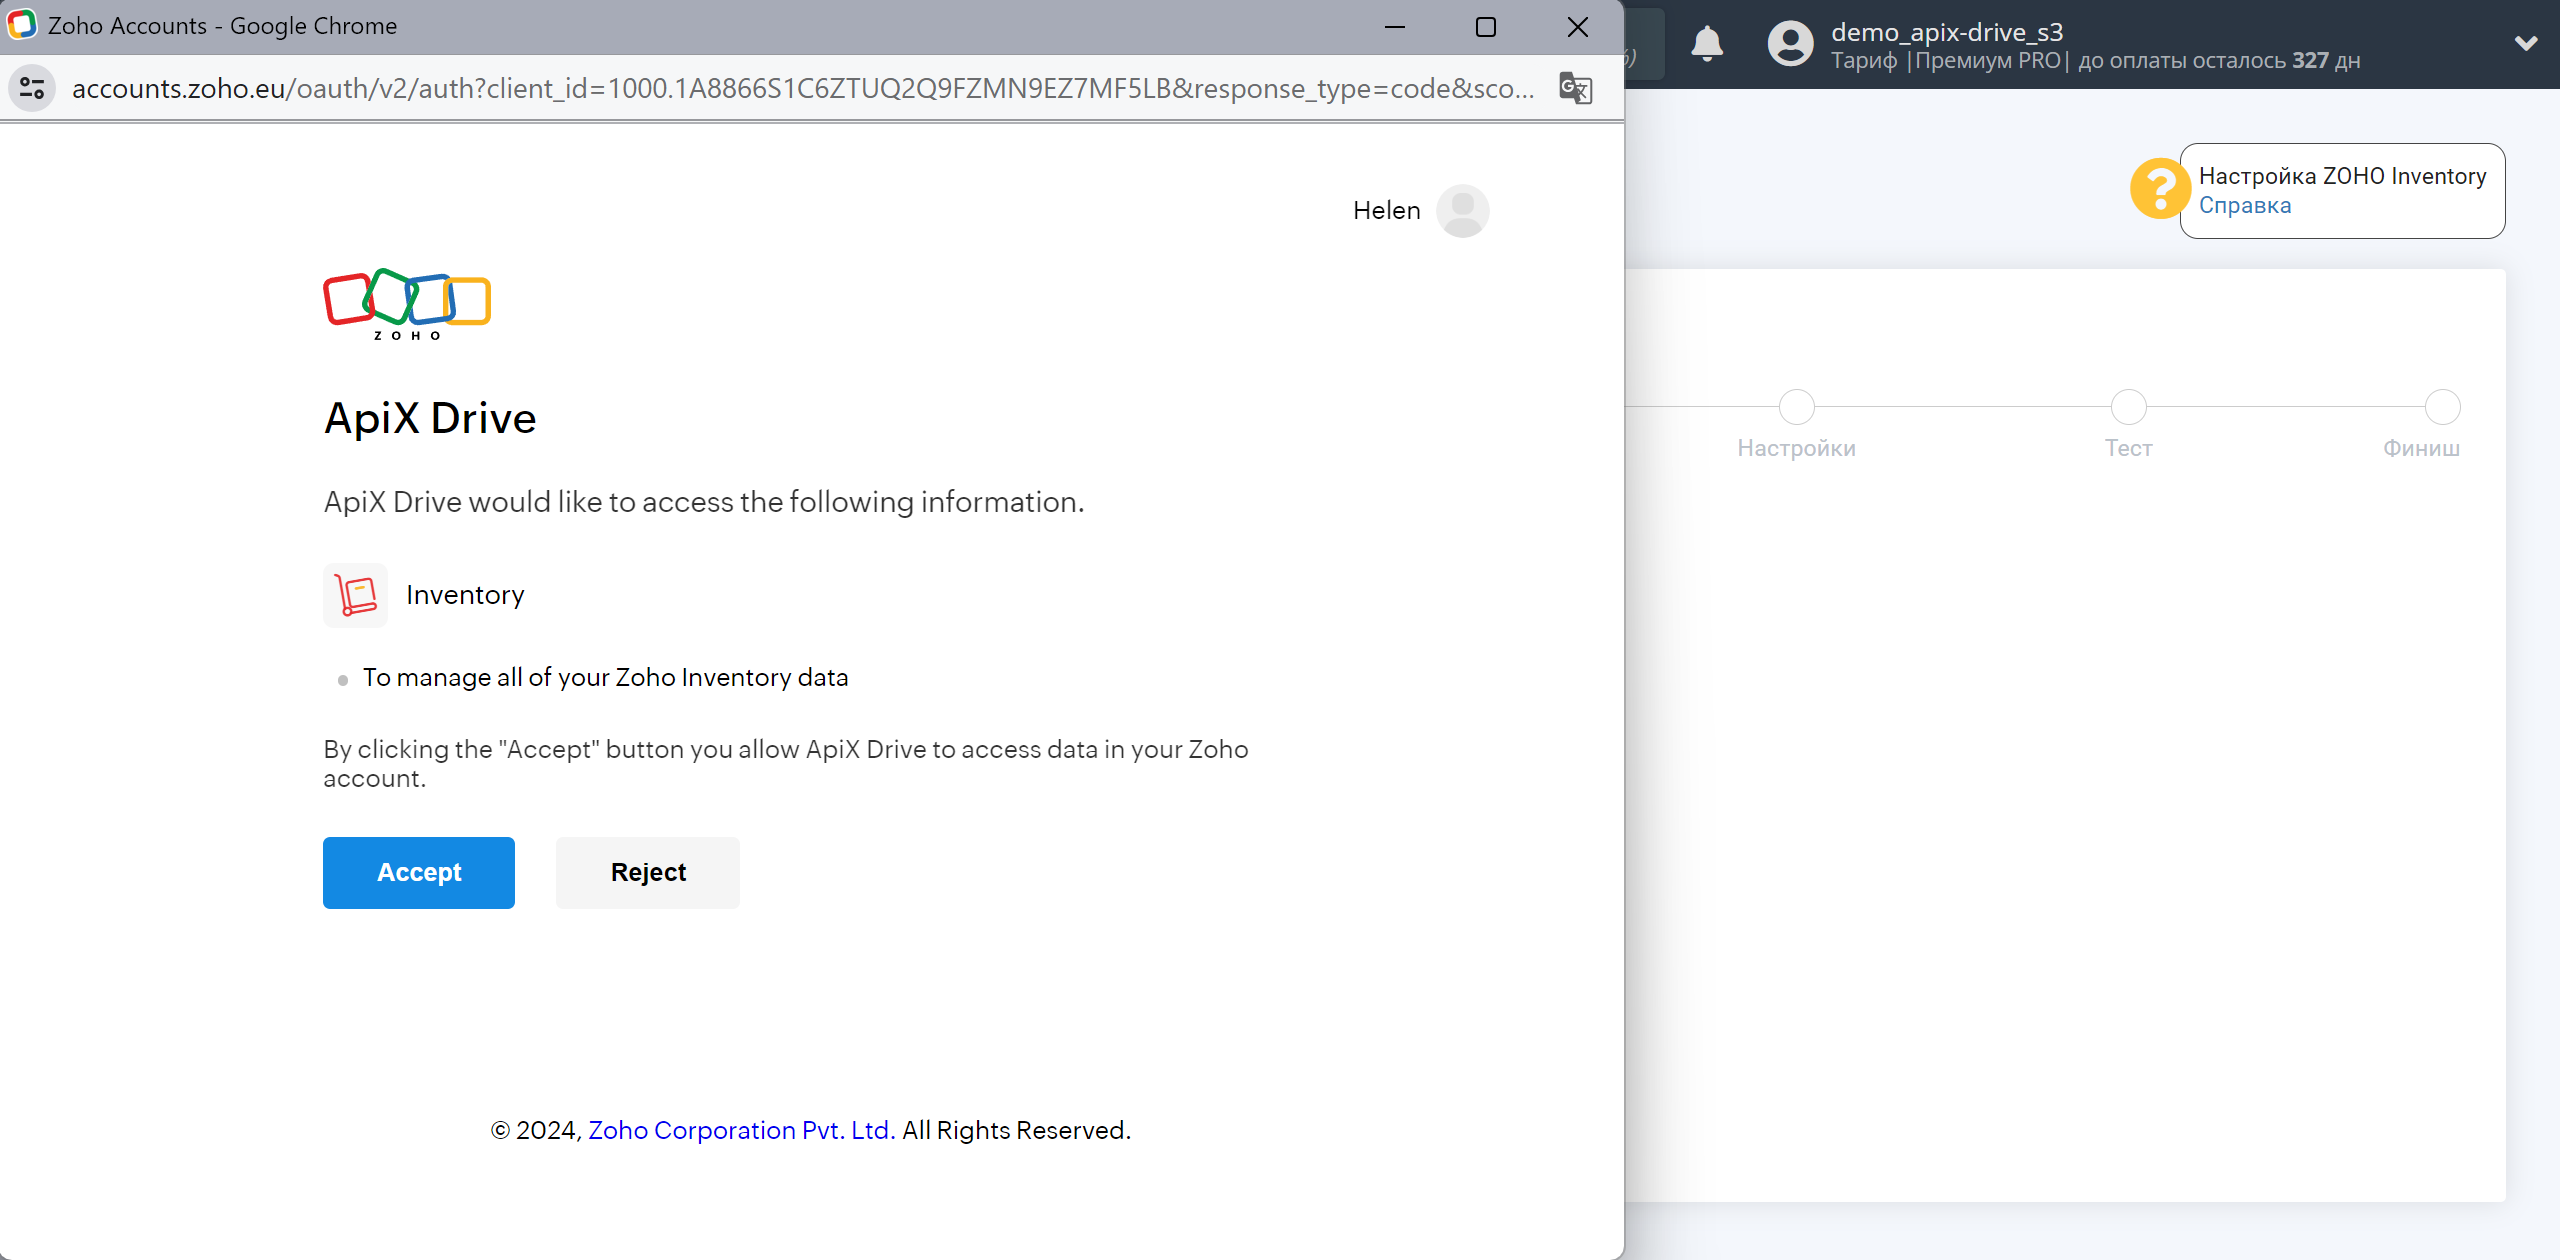Click 'To manage all of your Zoho Inventory data'

(605, 678)
